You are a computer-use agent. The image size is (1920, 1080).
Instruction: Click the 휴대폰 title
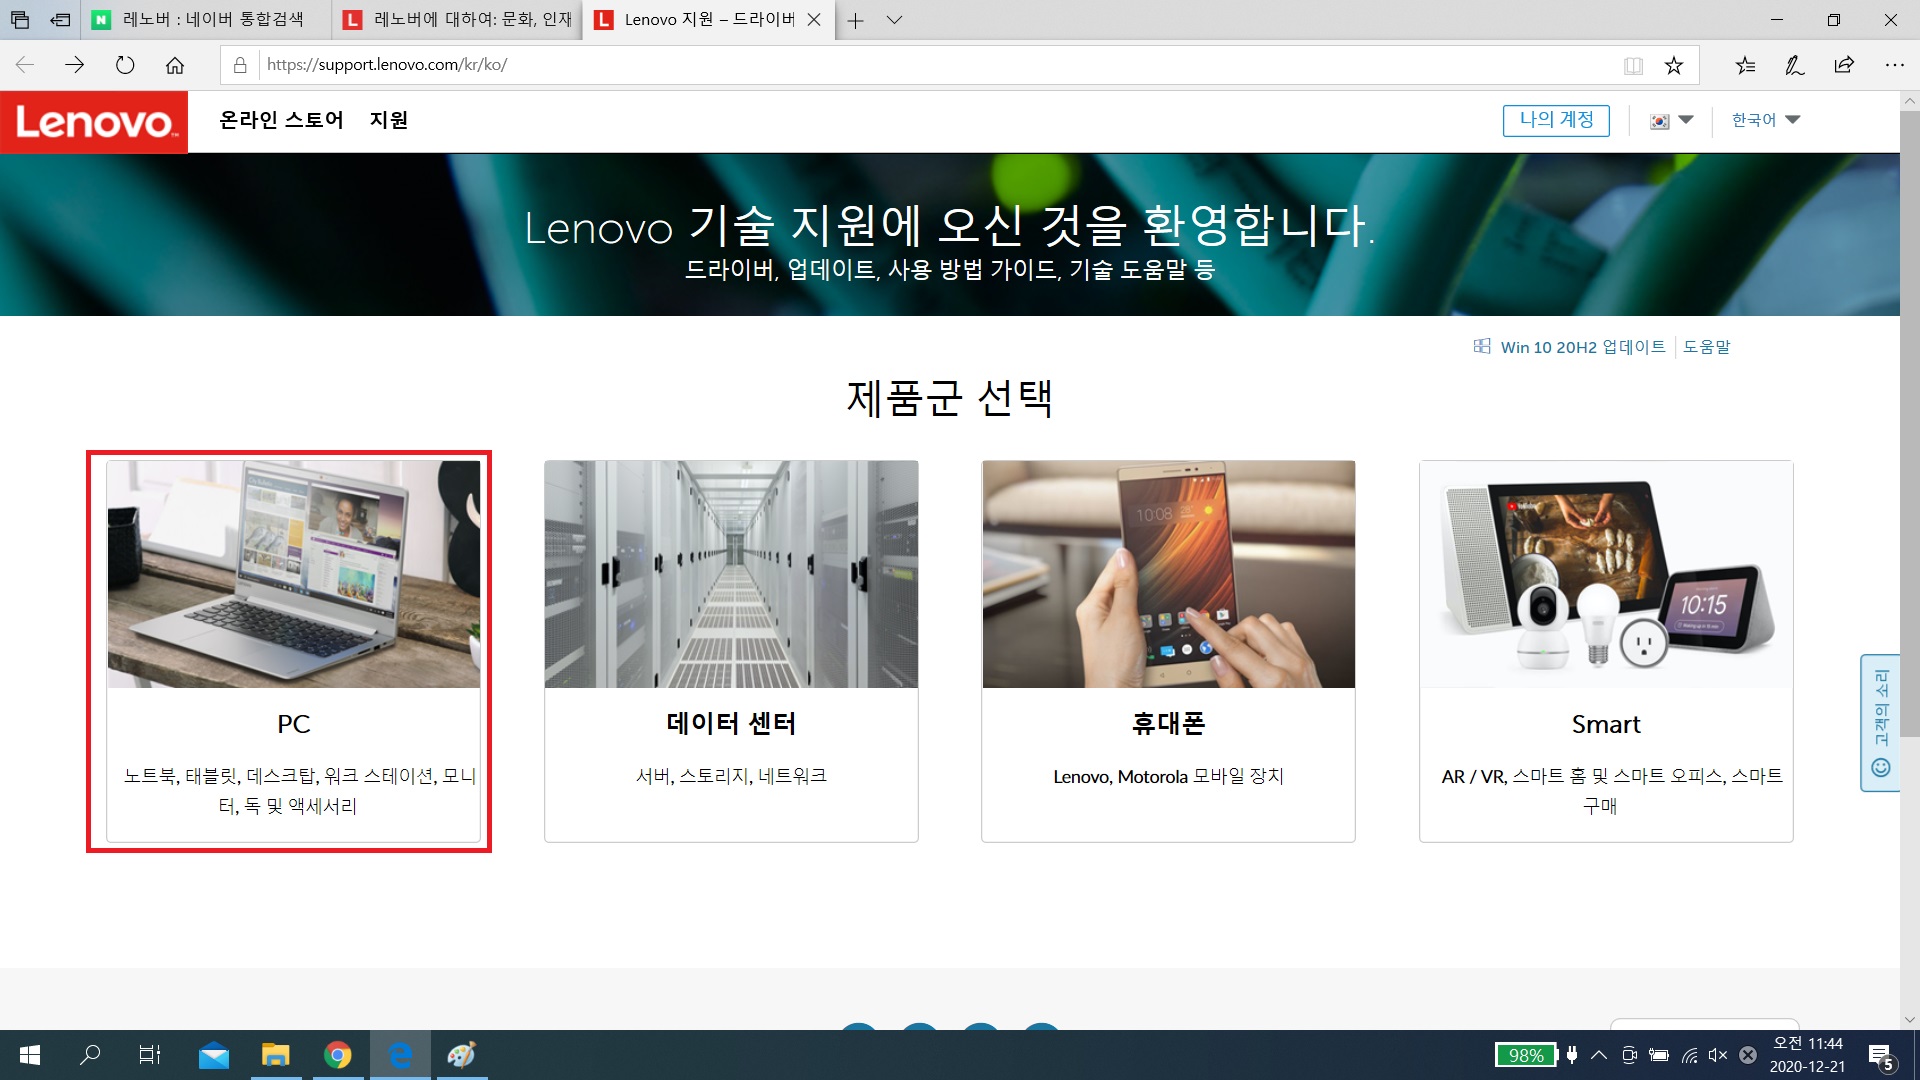point(1168,723)
